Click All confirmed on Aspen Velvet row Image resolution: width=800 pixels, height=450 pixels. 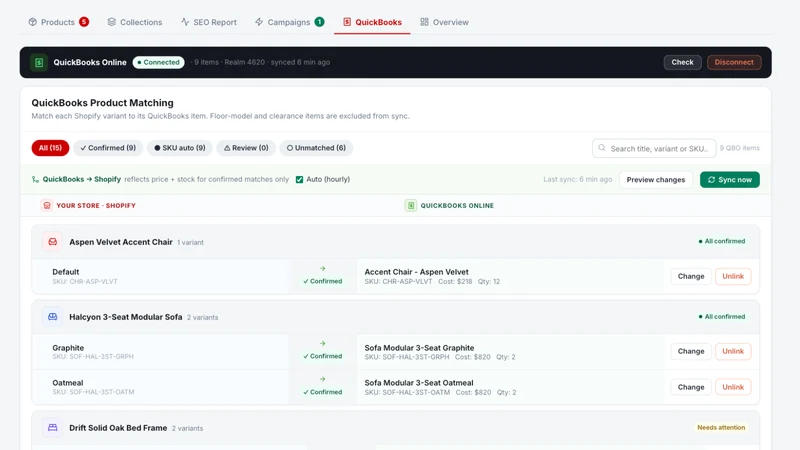[721, 241]
